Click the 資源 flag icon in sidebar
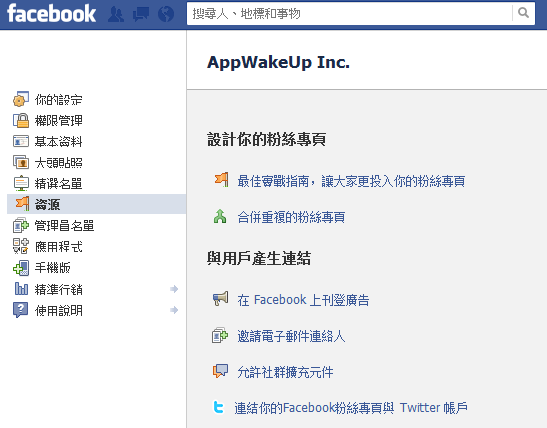Viewport: 547px width, 428px height. pyautogui.click(x=22, y=204)
